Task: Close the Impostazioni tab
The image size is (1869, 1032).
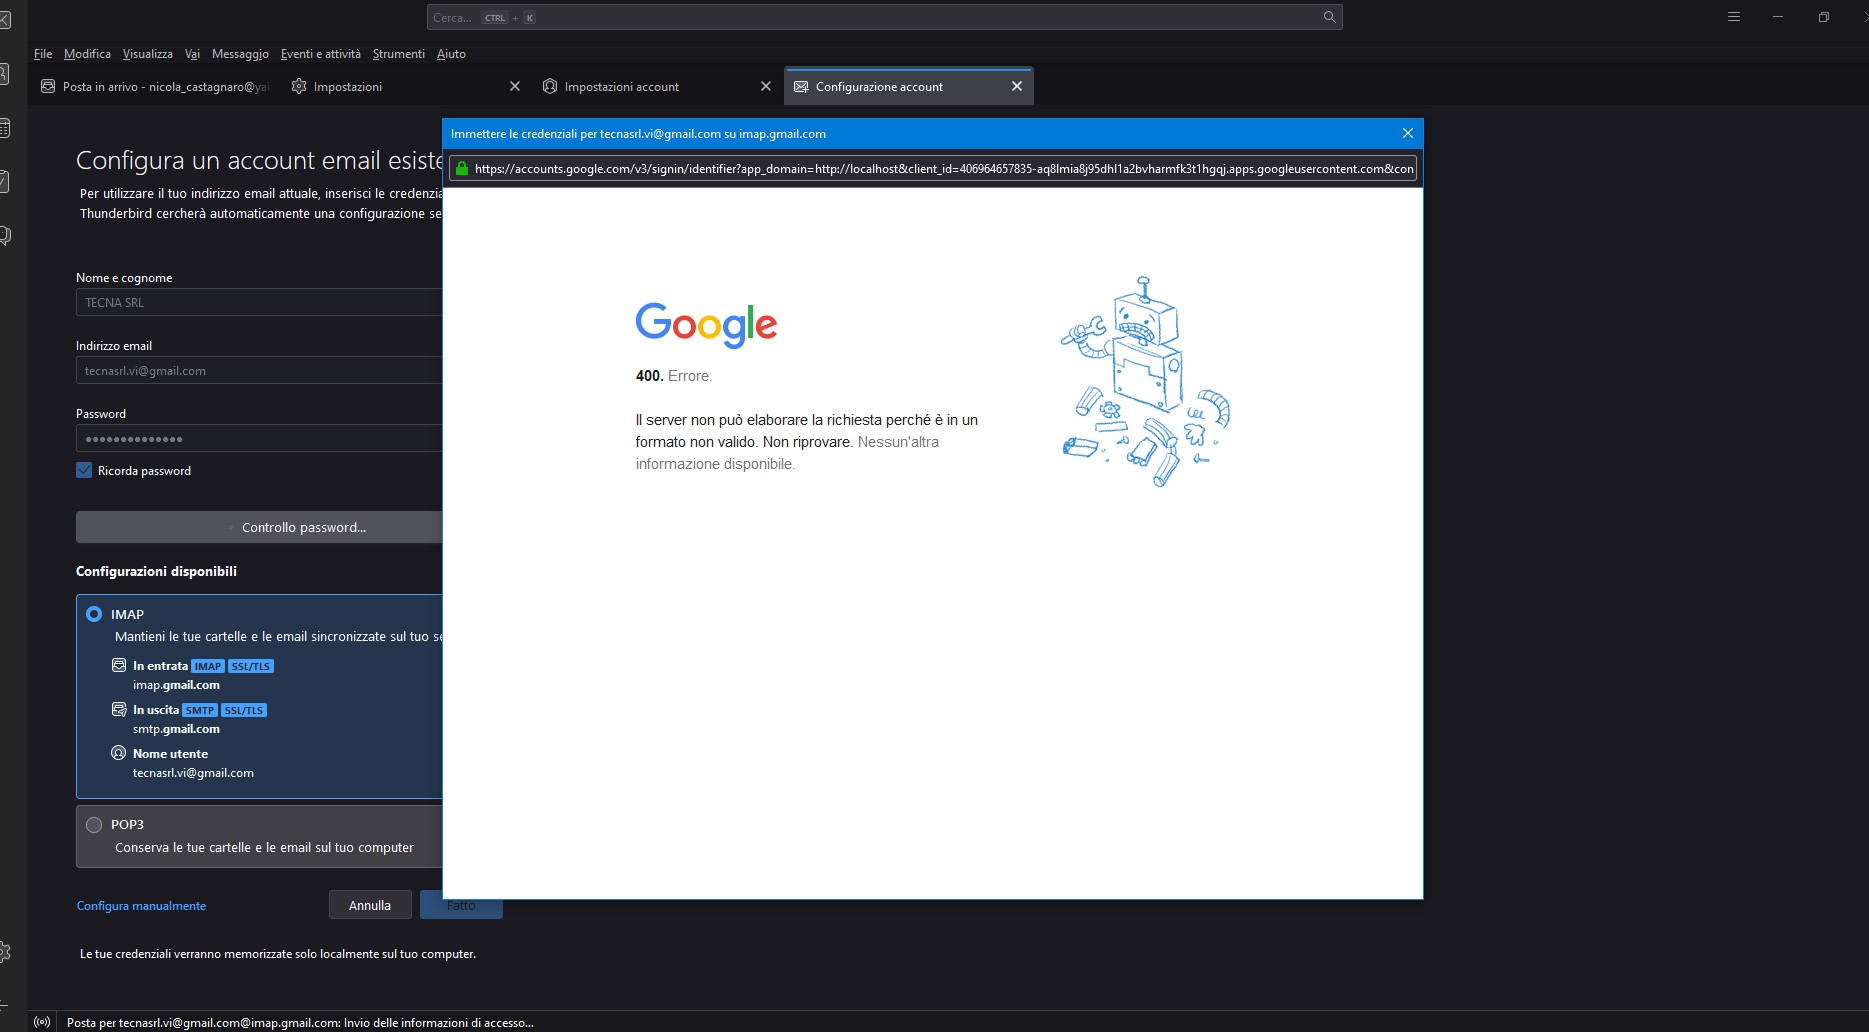Action: pos(515,87)
